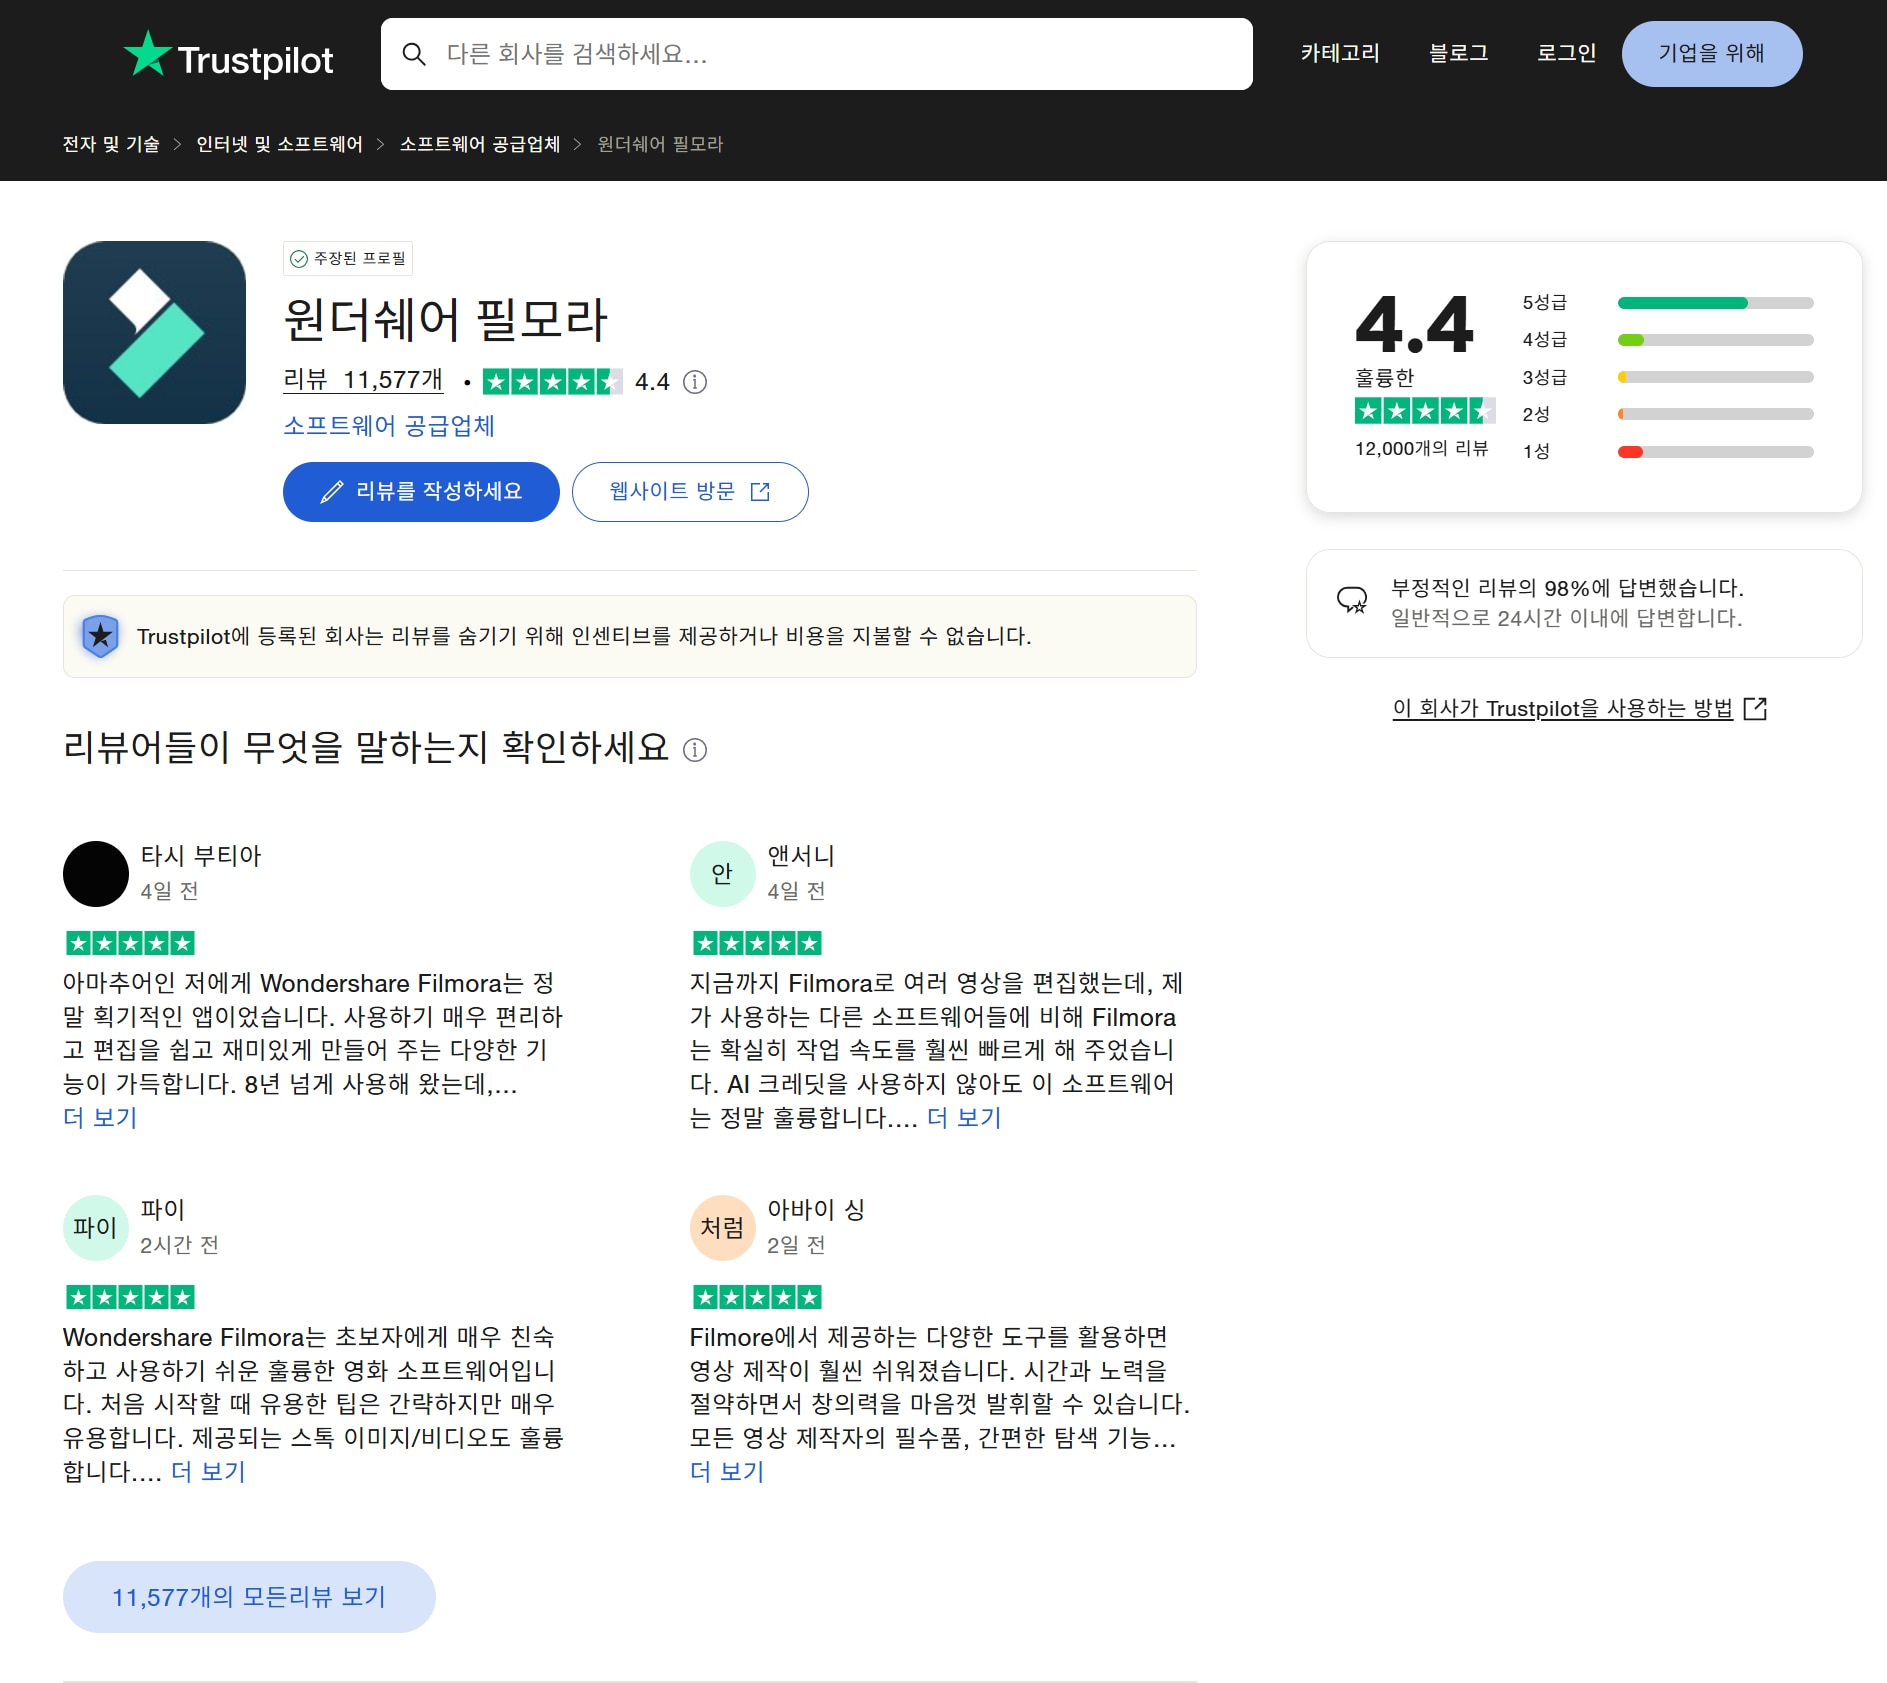
Task: Click 파이's green avatar
Action: [96, 1228]
